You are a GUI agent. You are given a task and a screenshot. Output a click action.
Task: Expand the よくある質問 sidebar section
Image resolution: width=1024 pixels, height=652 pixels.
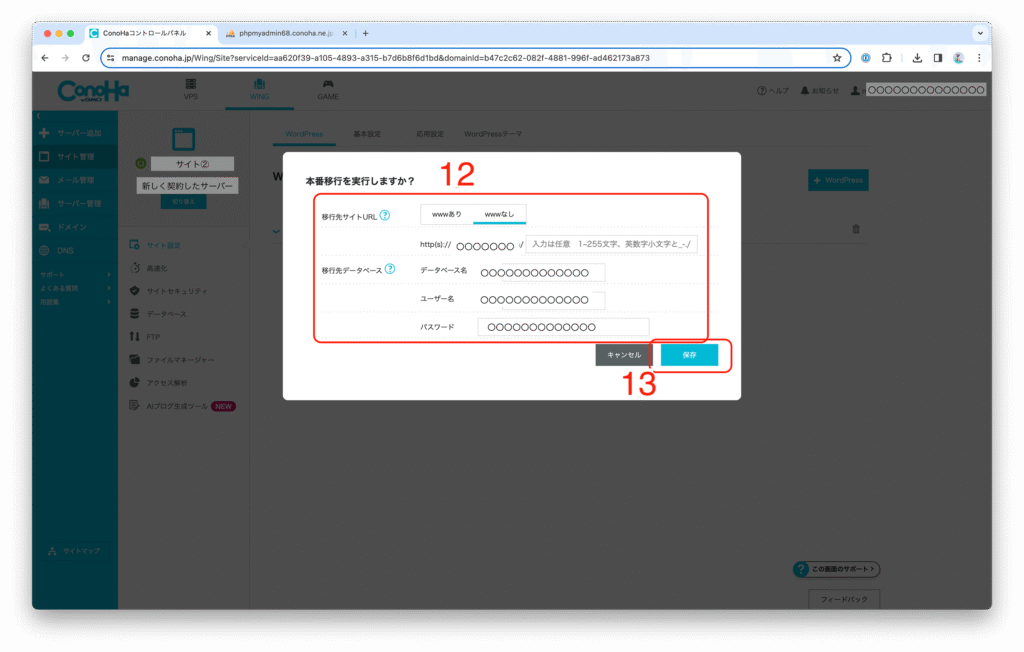75,288
